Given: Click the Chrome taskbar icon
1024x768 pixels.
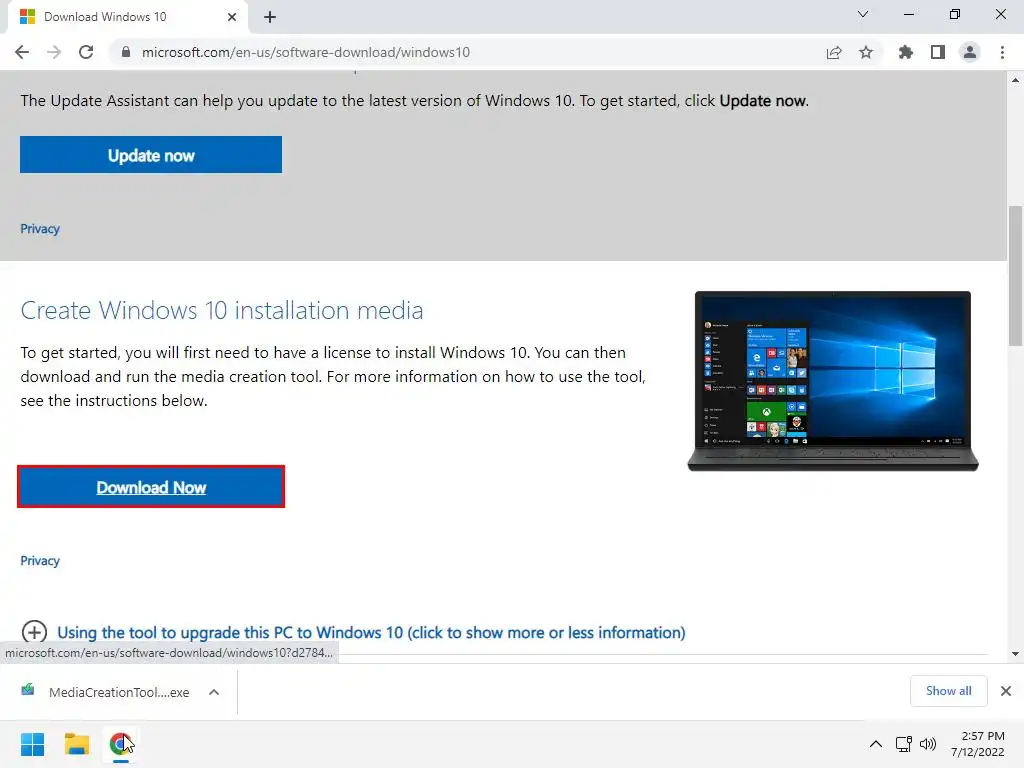Looking at the screenshot, I should [120, 744].
